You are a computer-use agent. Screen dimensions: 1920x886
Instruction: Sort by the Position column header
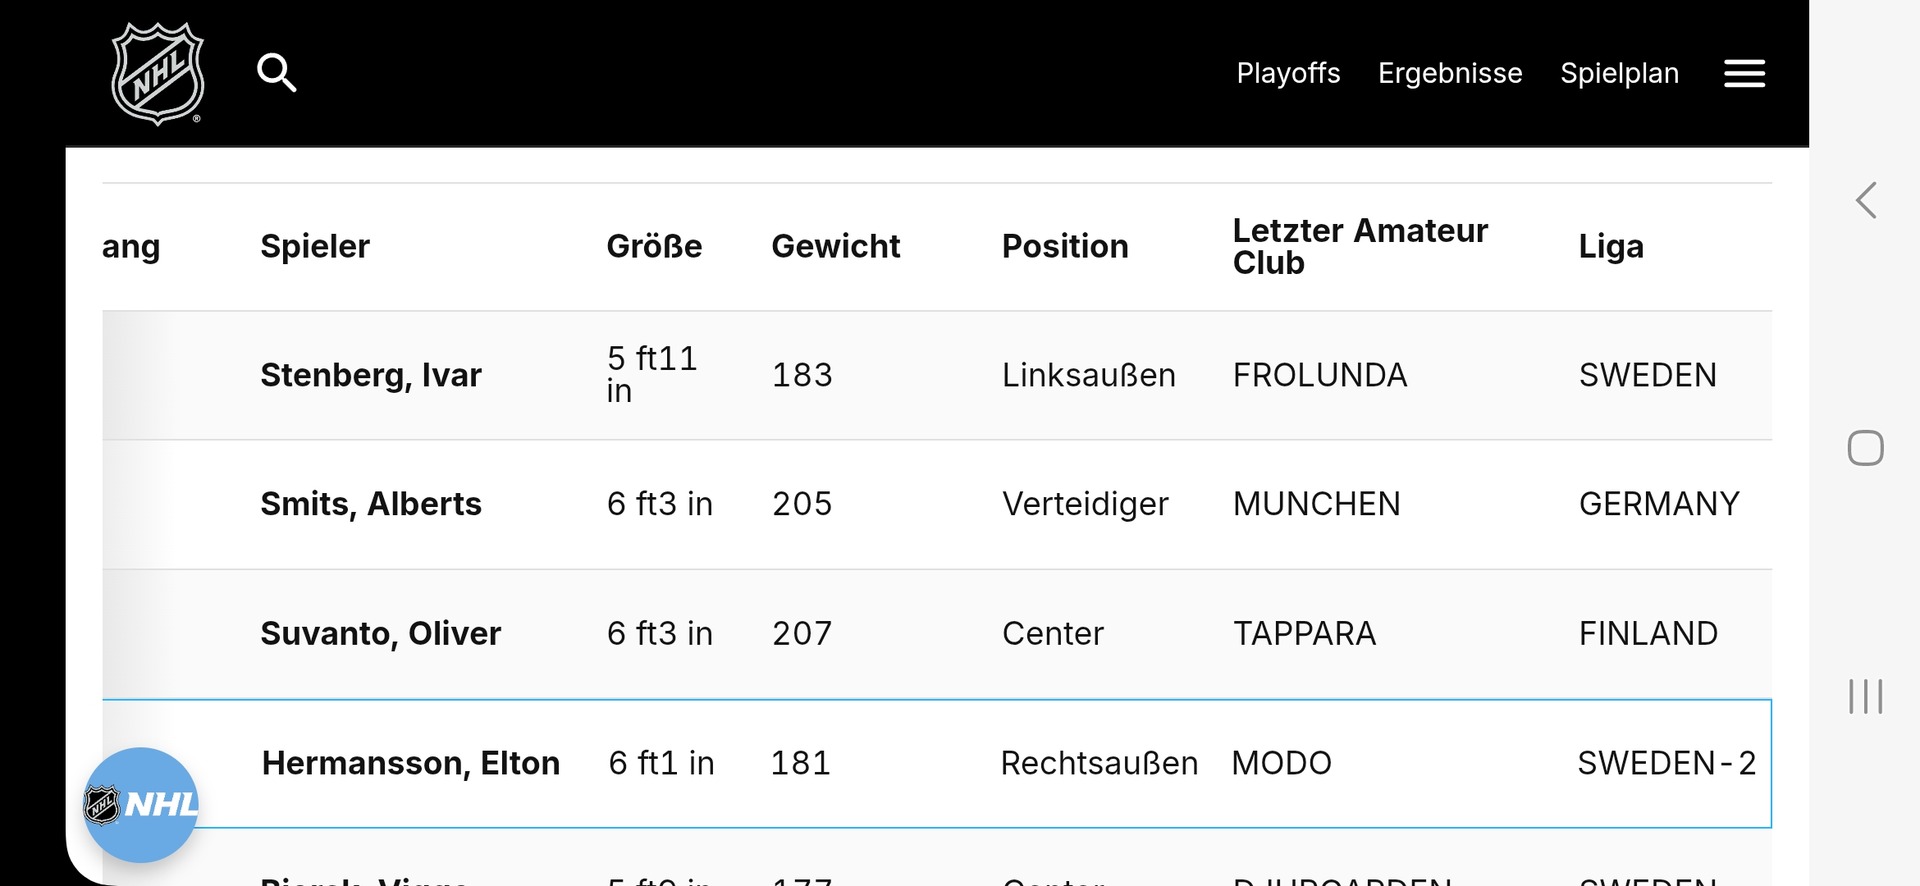1065,246
